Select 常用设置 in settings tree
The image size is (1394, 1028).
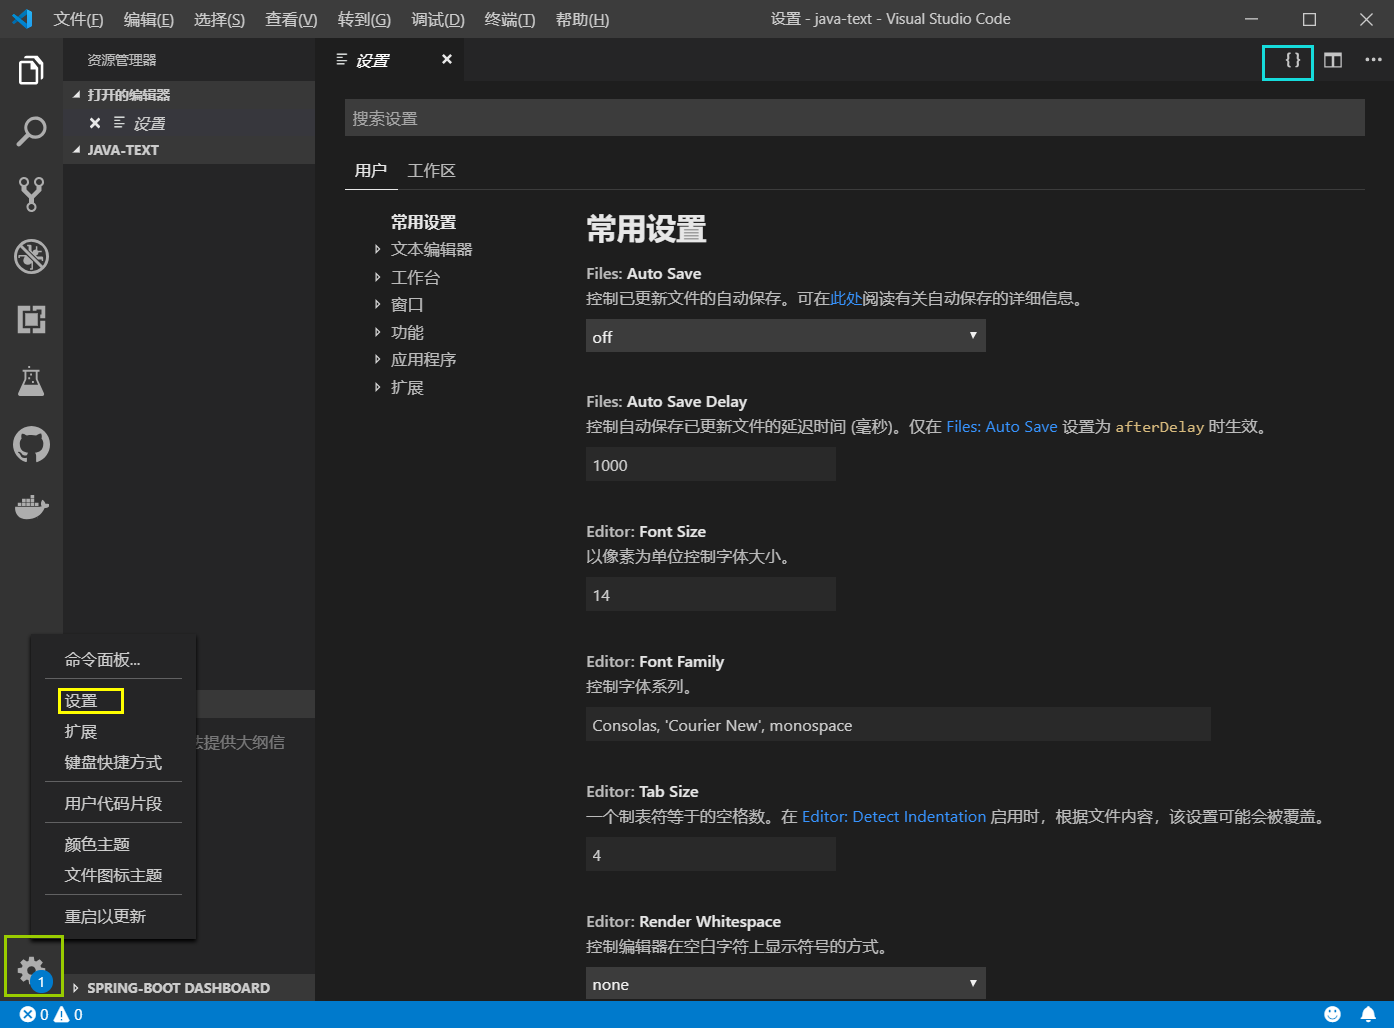pos(423,222)
